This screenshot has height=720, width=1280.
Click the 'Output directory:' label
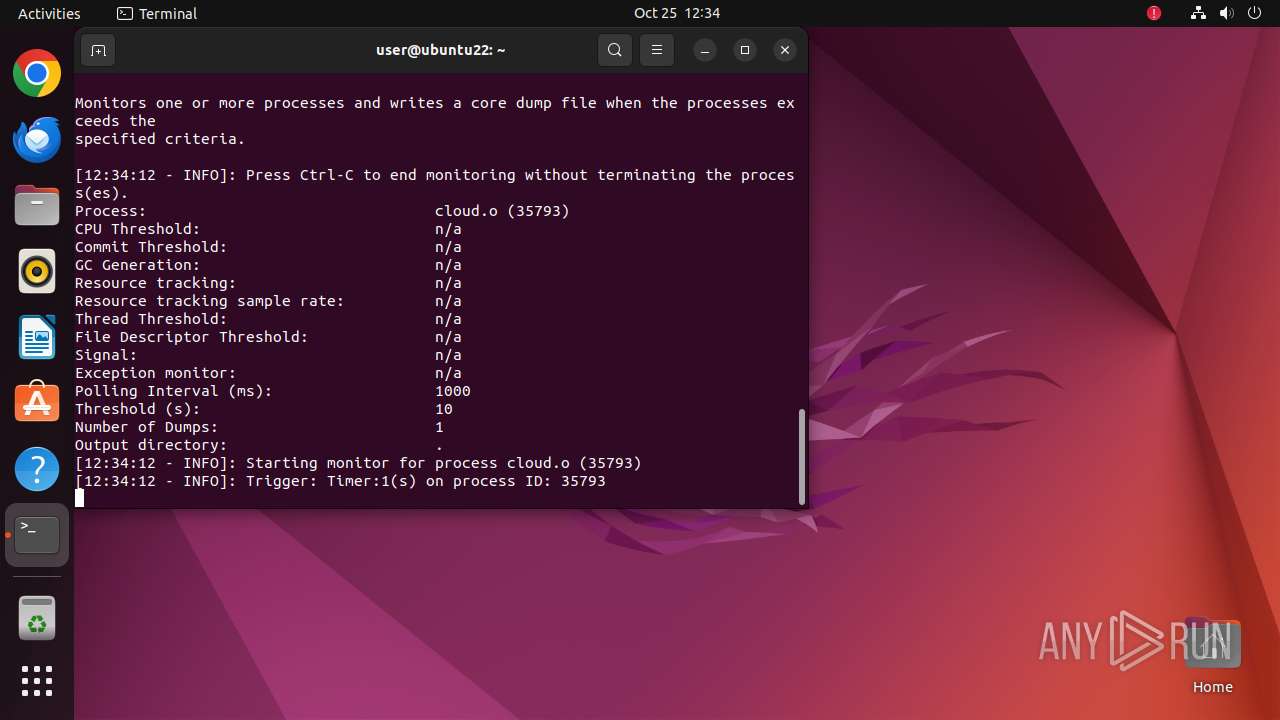click(151, 445)
